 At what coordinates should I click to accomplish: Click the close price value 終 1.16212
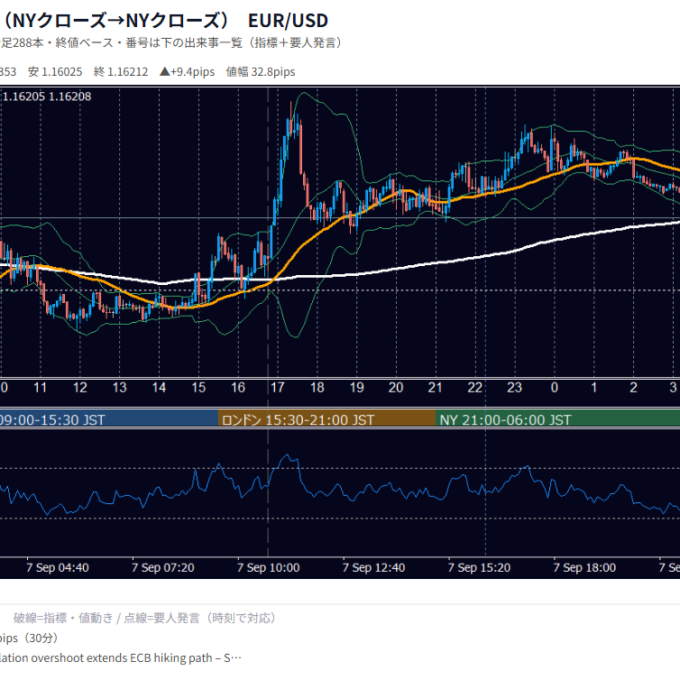tap(121, 72)
